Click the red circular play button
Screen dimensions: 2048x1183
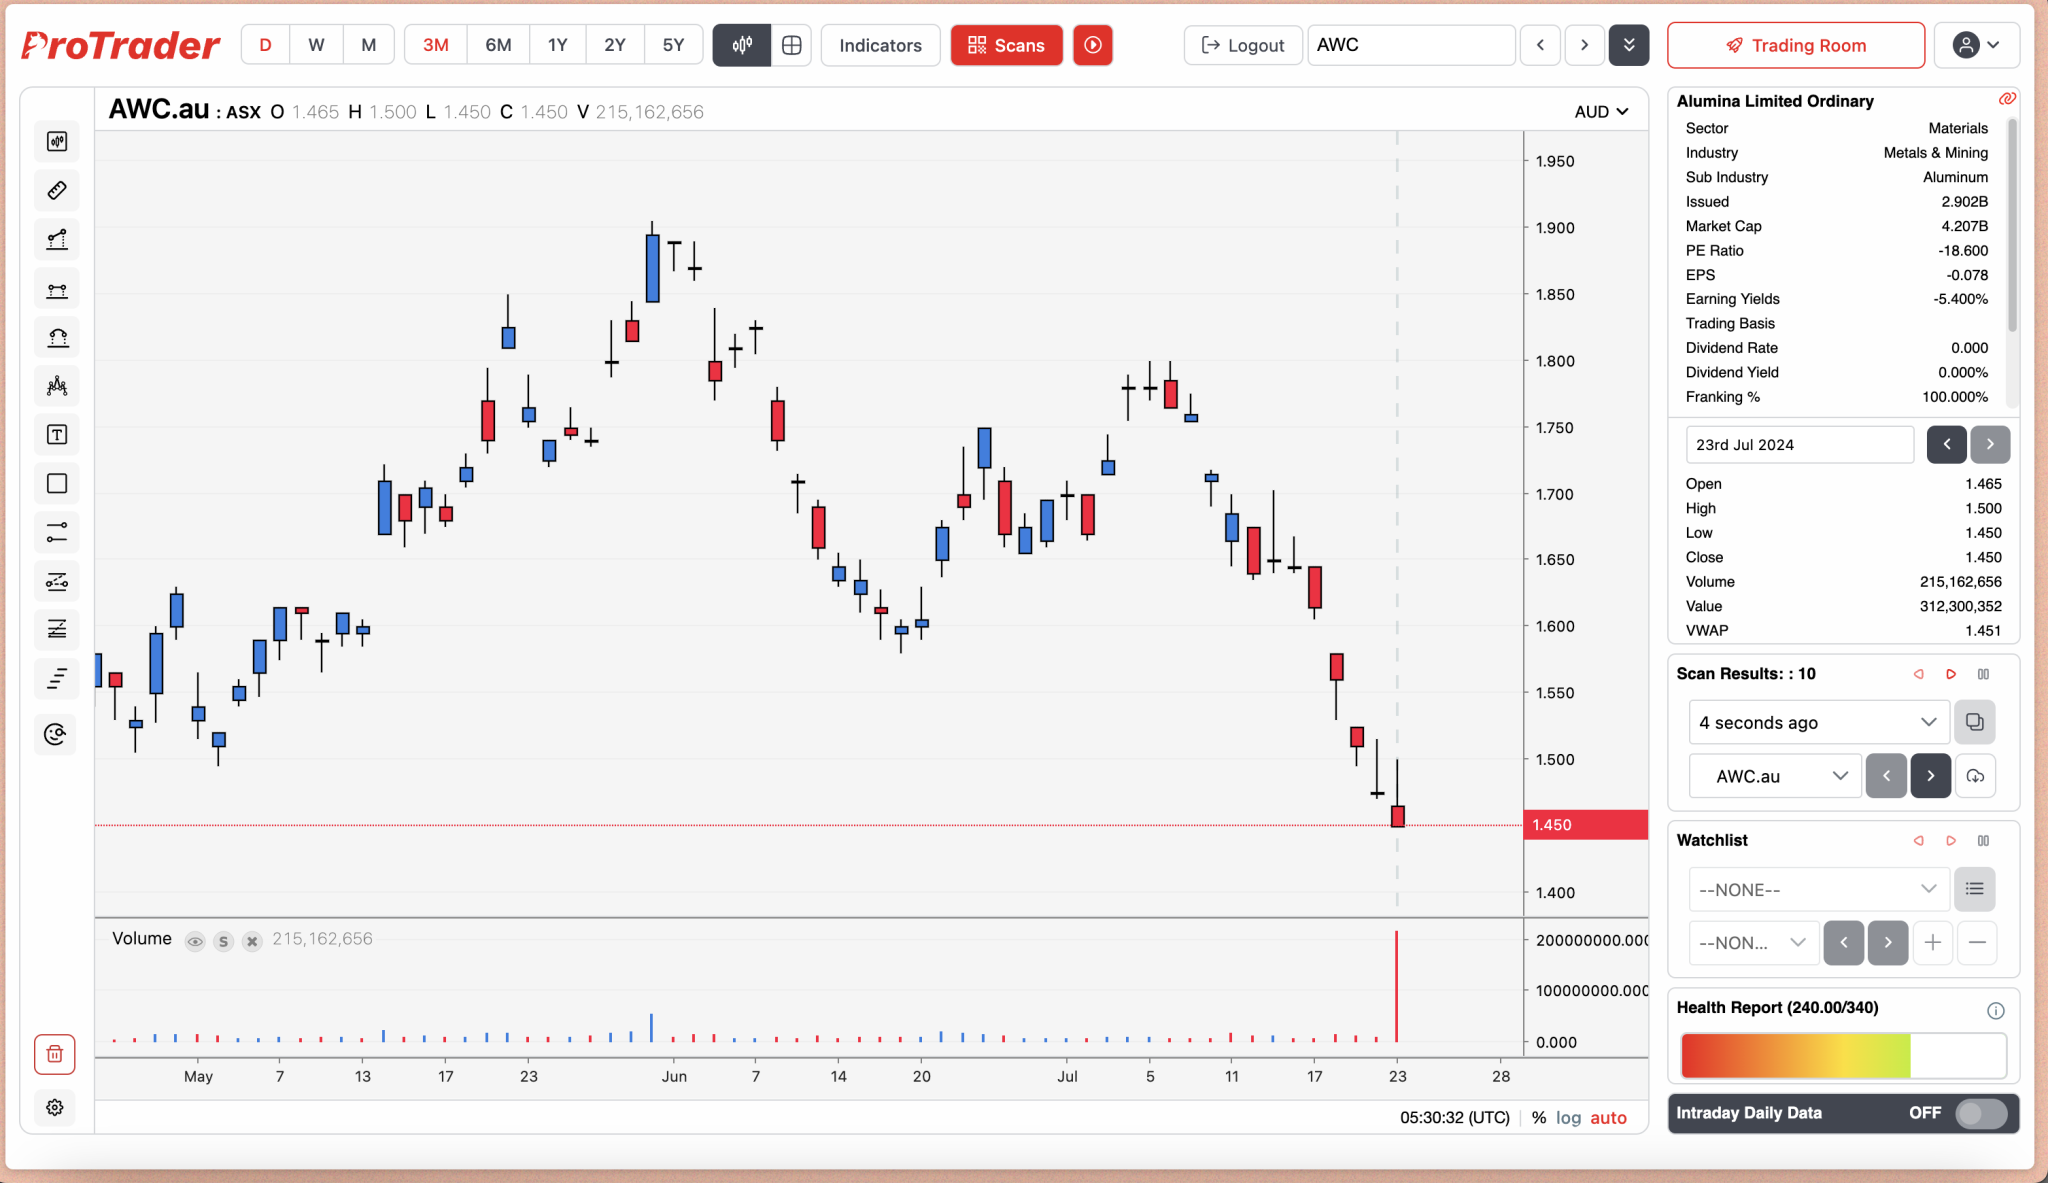click(x=1092, y=45)
